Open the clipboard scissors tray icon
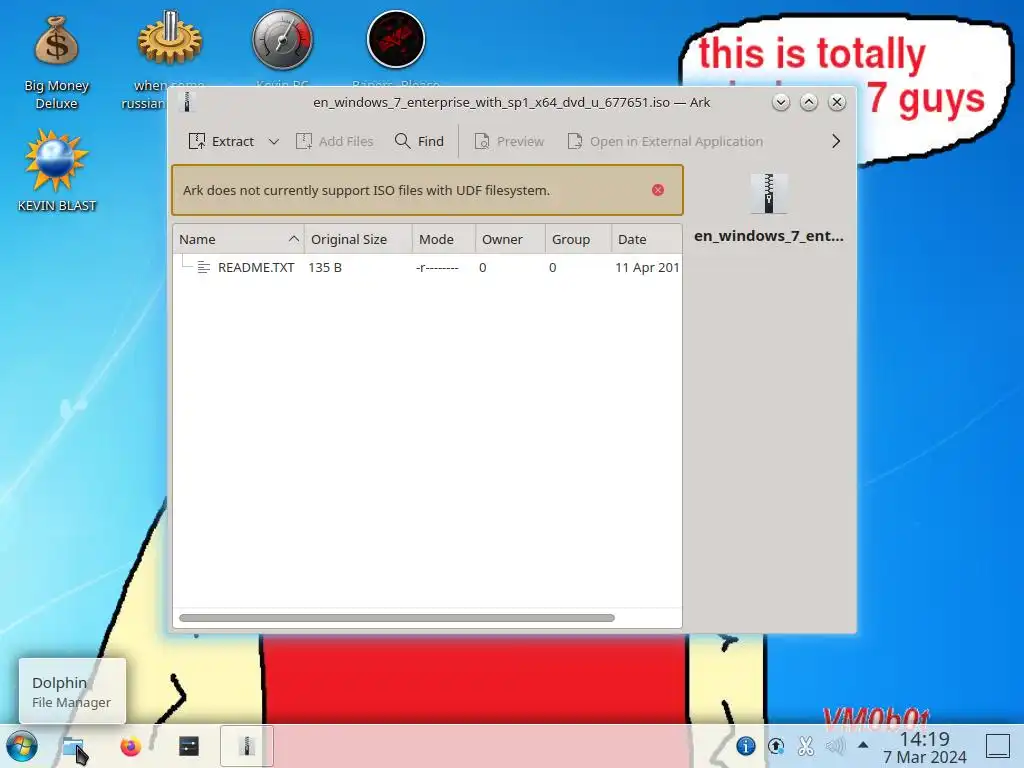The height and width of the screenshot is (768, 1024). pyautogui.click(x=806, y=745)
